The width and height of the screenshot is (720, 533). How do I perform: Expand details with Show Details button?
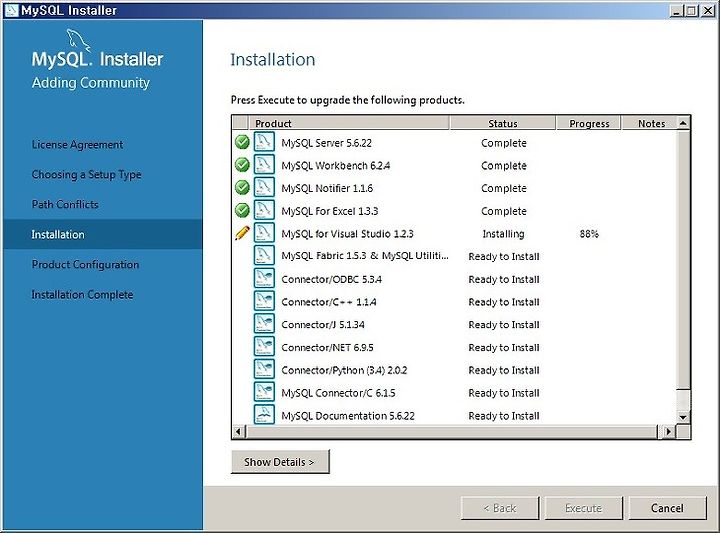click(x=280, y=461)
